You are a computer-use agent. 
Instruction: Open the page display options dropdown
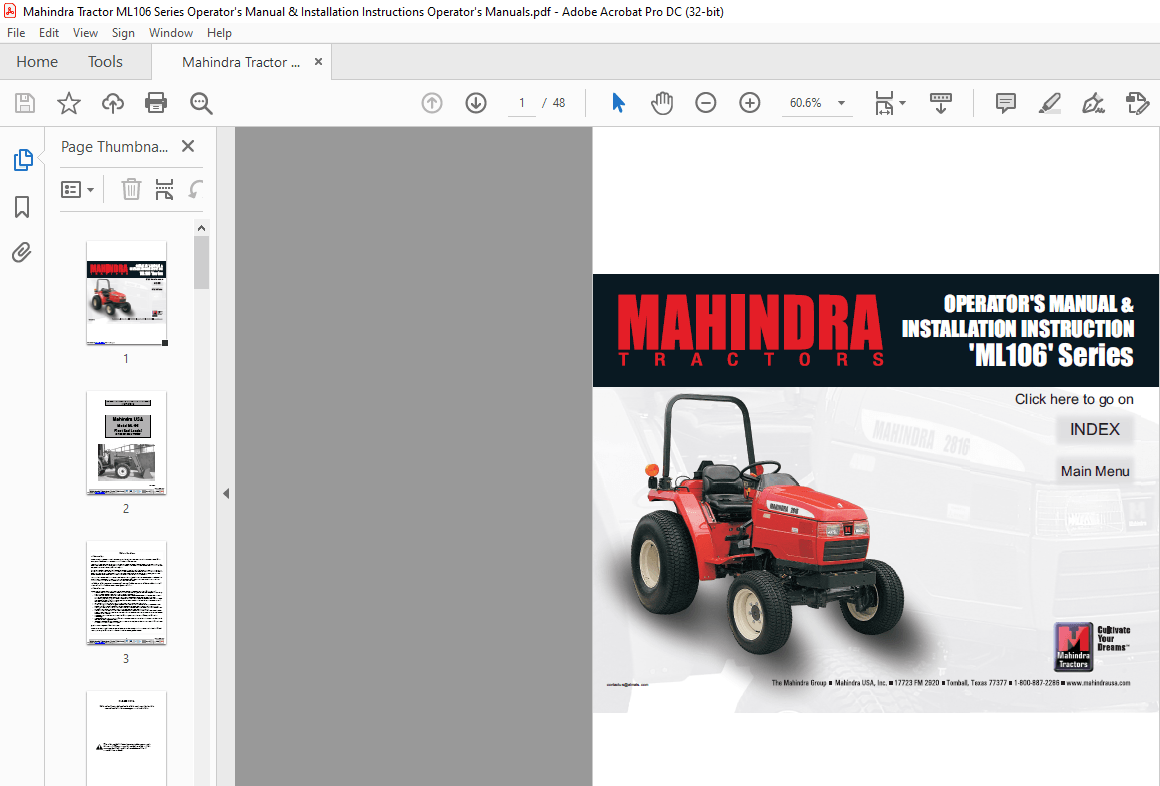point(889,103)
